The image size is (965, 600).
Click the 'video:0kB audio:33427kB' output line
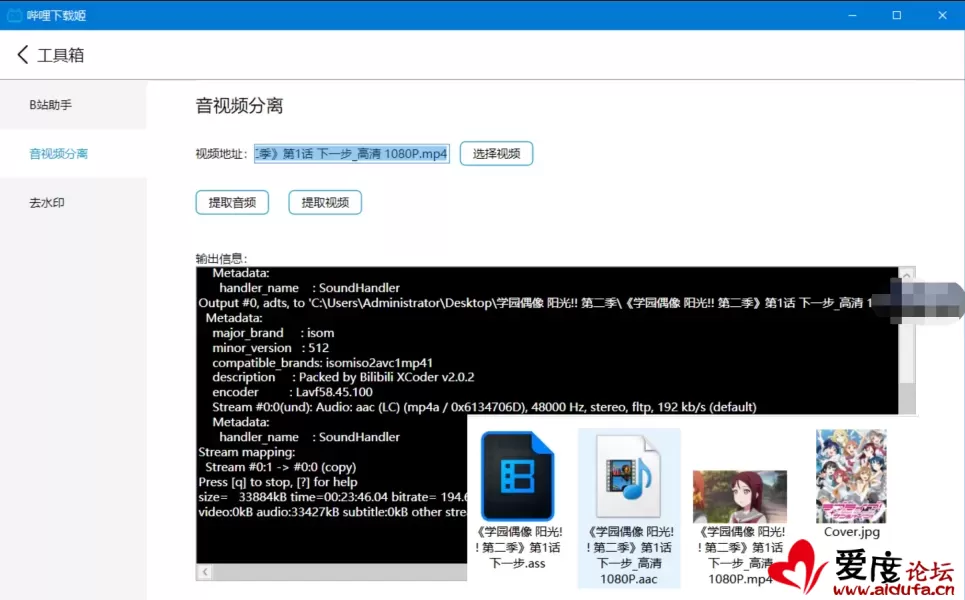pos(332,512)
